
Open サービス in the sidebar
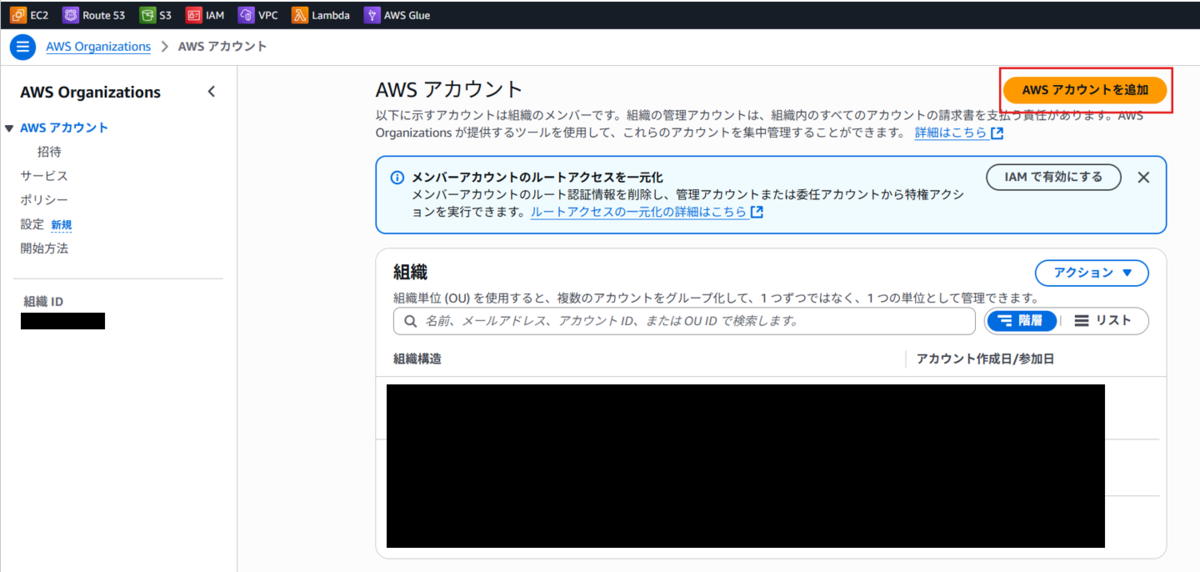point(44,176)
